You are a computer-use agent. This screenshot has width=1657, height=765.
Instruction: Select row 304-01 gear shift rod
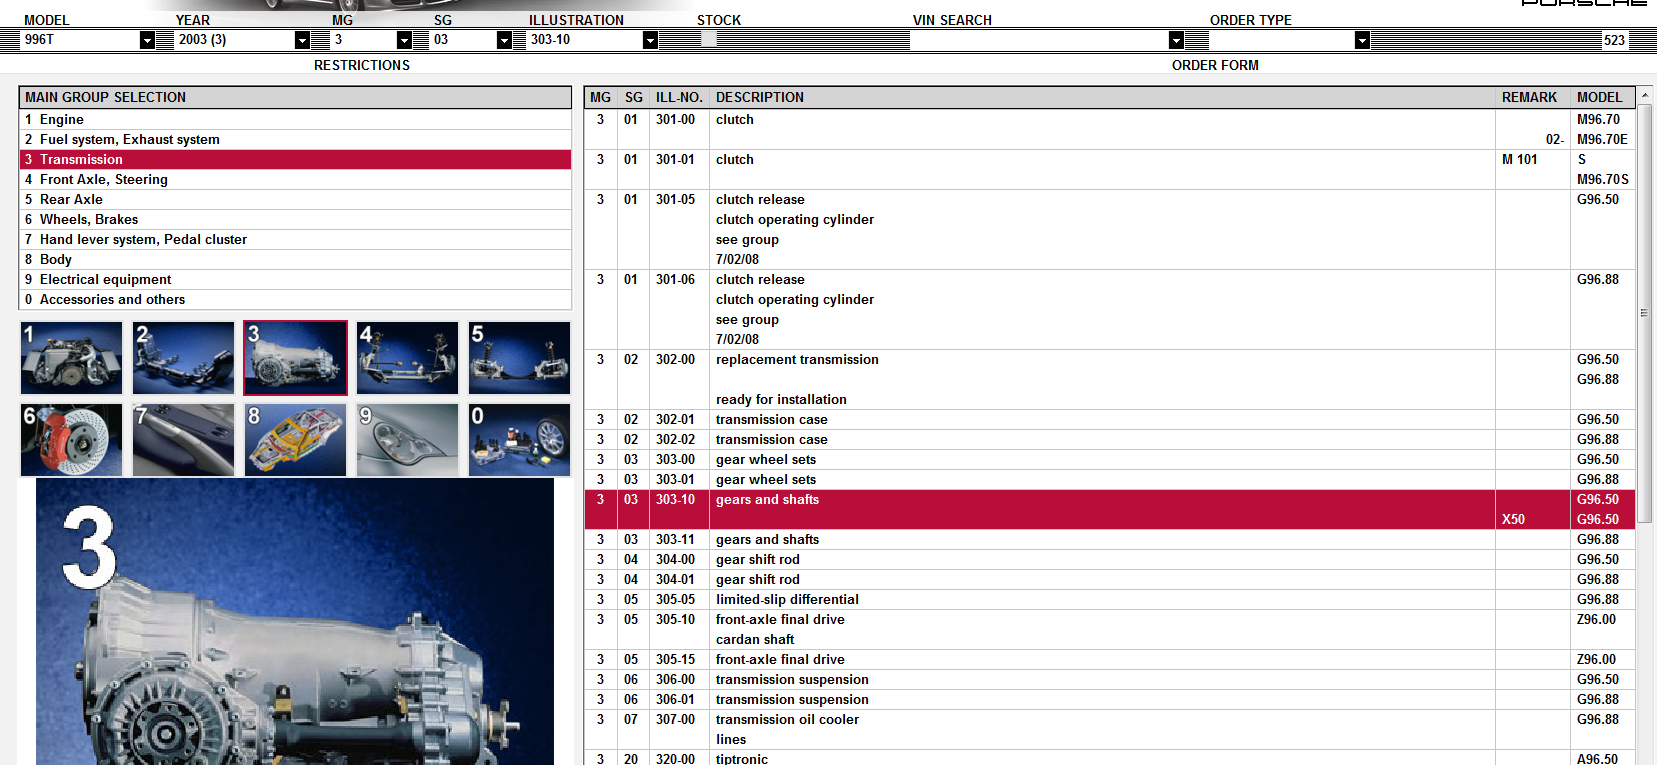tap(1110, 580)
